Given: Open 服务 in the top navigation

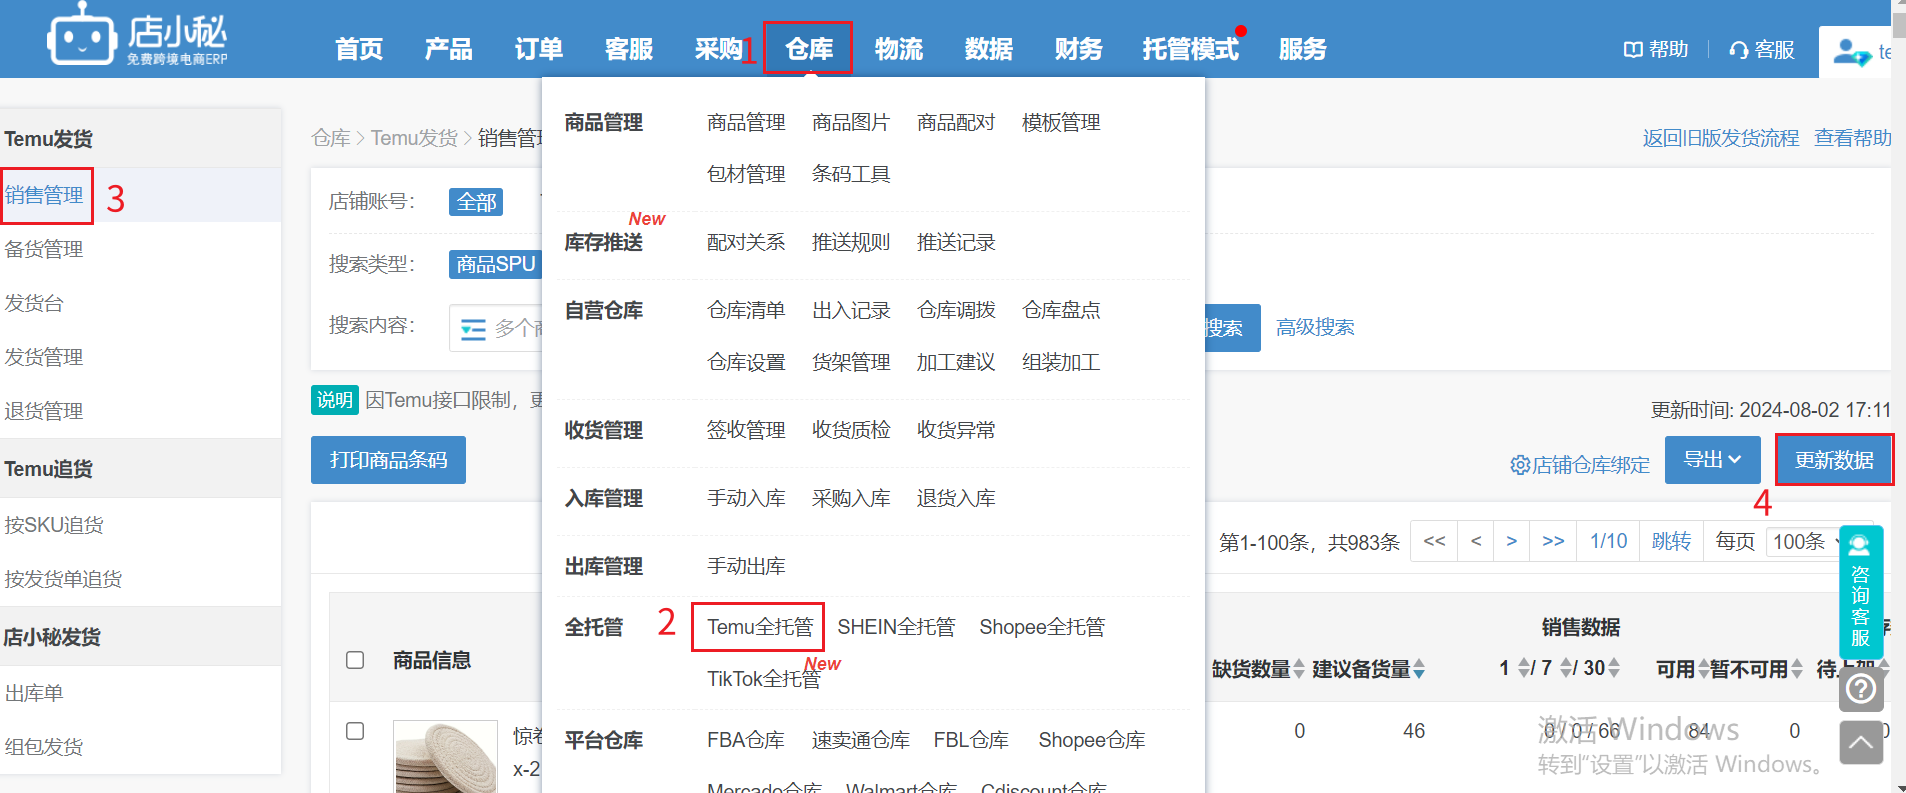Looking at the screenshot, I should (1302, 49).
